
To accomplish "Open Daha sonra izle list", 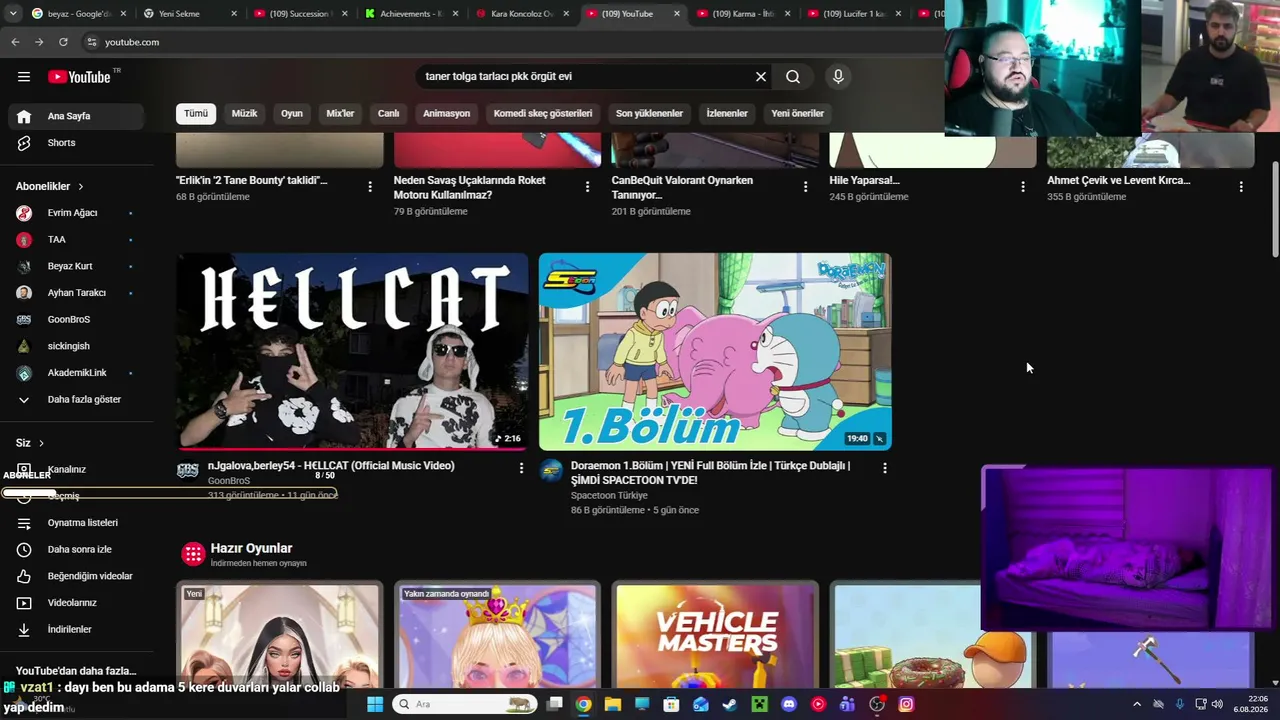I will pos(76,549).
